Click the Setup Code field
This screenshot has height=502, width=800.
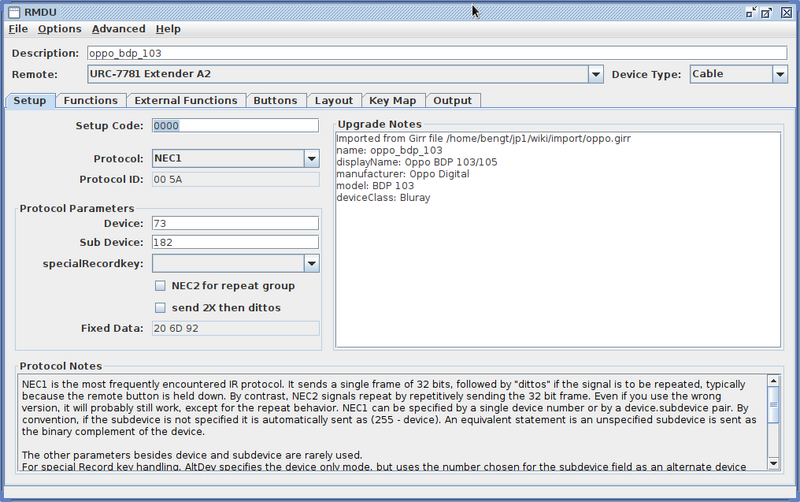(235, 126)
